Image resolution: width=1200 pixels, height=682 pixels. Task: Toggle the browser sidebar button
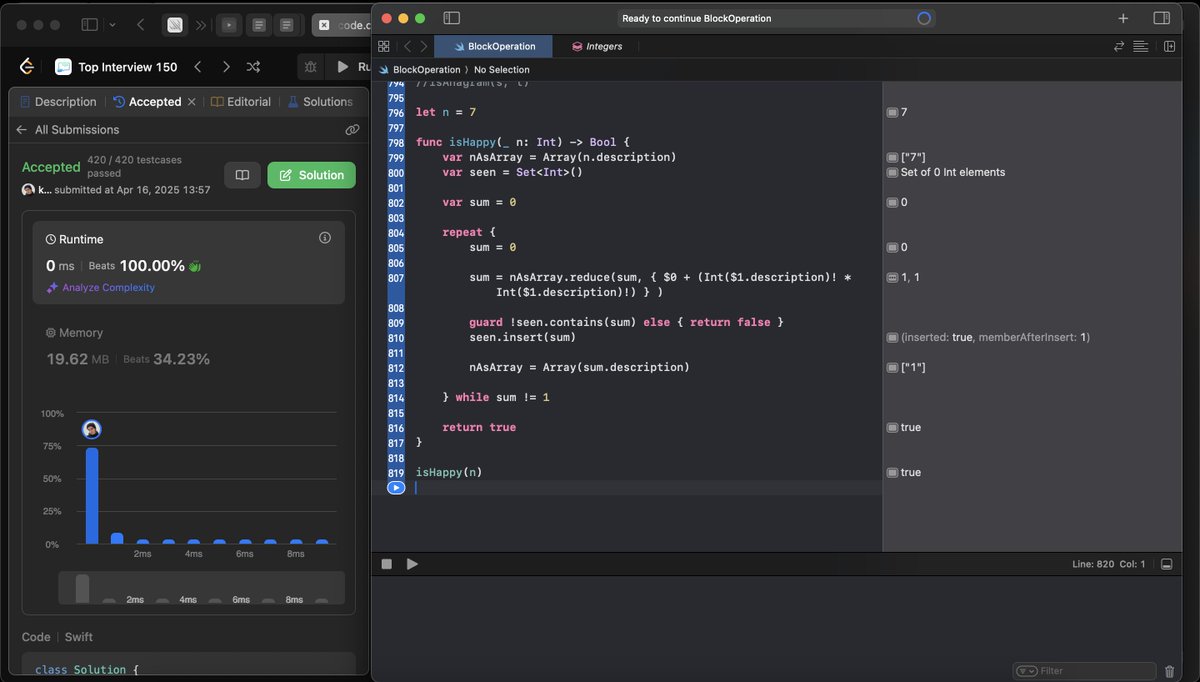[x=90, y=25]
